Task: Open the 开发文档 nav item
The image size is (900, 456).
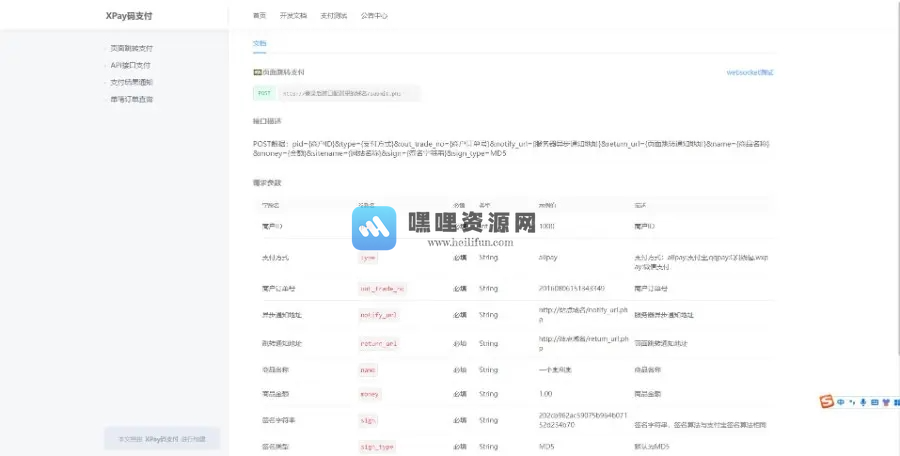Action: 293,16
